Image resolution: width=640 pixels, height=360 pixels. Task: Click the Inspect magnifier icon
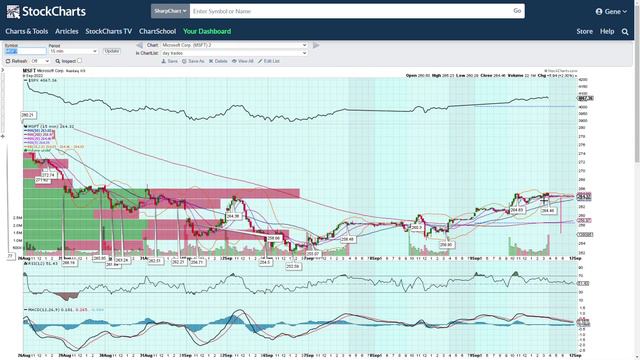(58, 61)
